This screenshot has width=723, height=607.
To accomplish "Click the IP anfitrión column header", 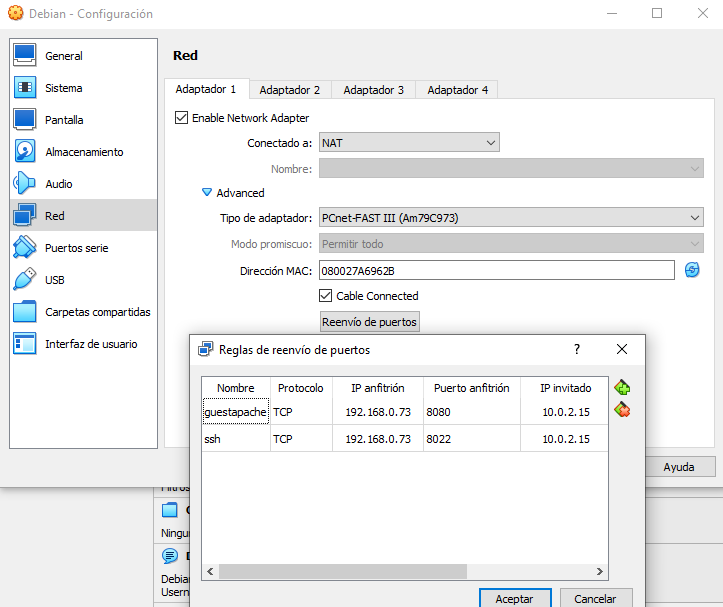I will click(378, 388).
